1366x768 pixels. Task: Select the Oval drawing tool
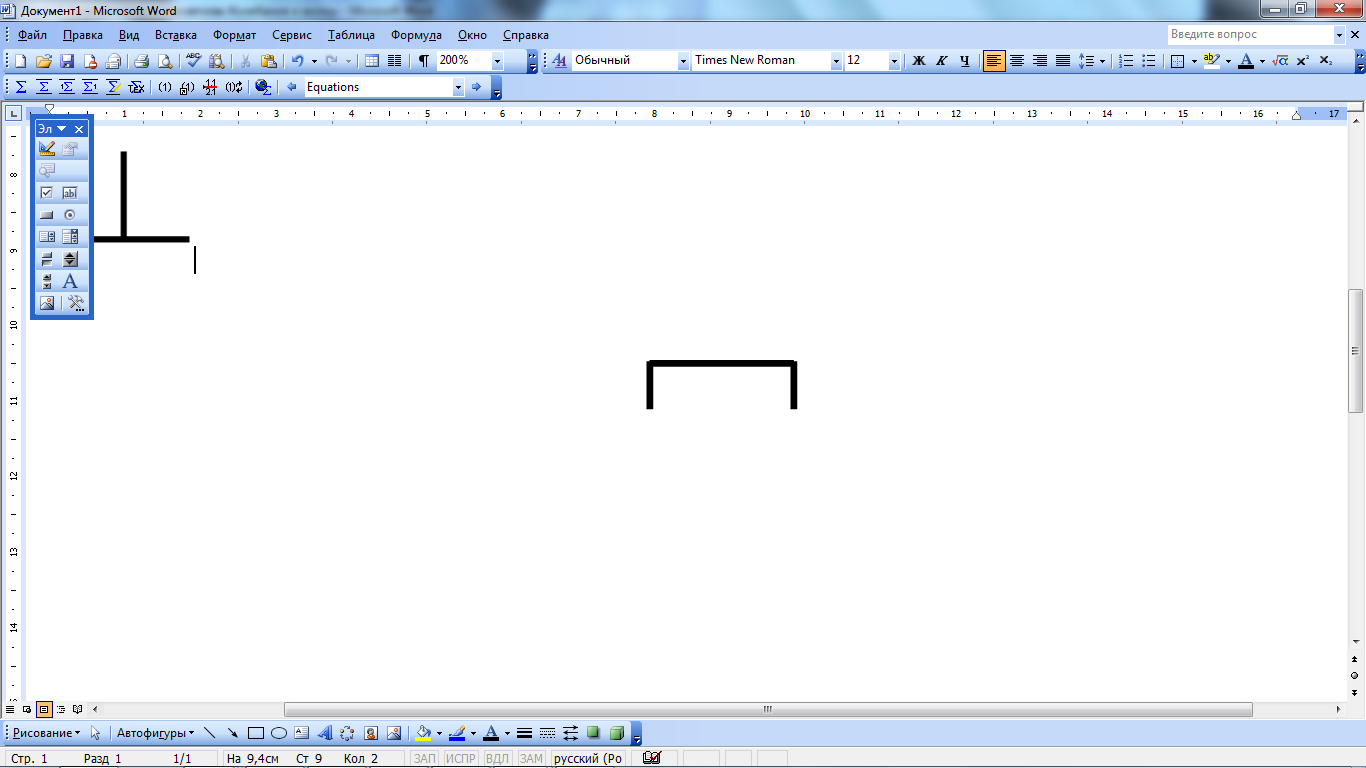[279, 733]
